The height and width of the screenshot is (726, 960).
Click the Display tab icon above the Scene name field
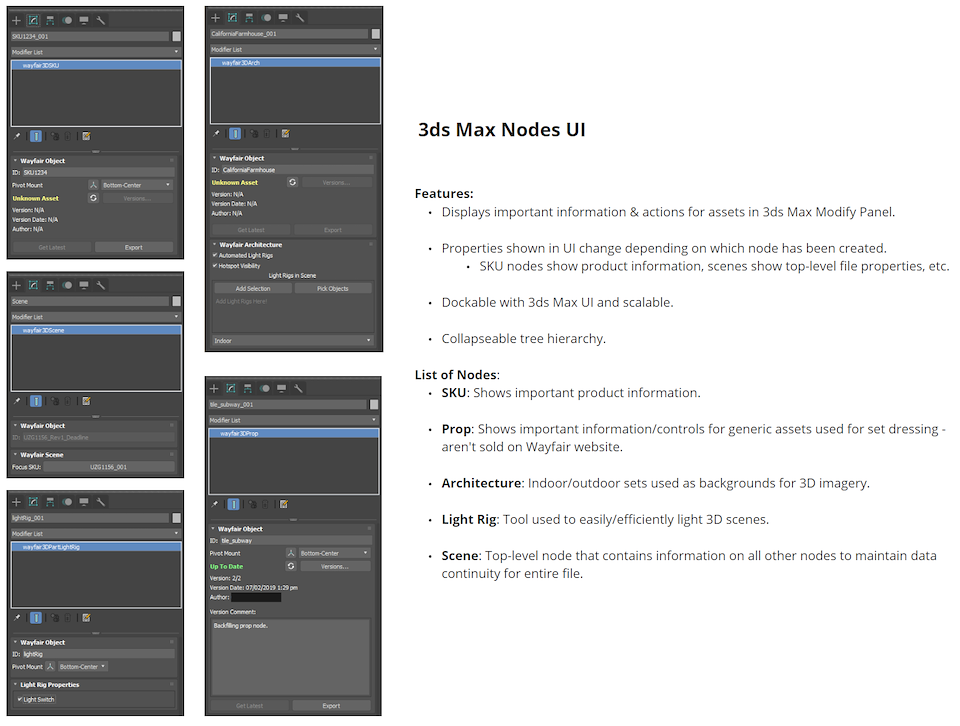(84, 285)
